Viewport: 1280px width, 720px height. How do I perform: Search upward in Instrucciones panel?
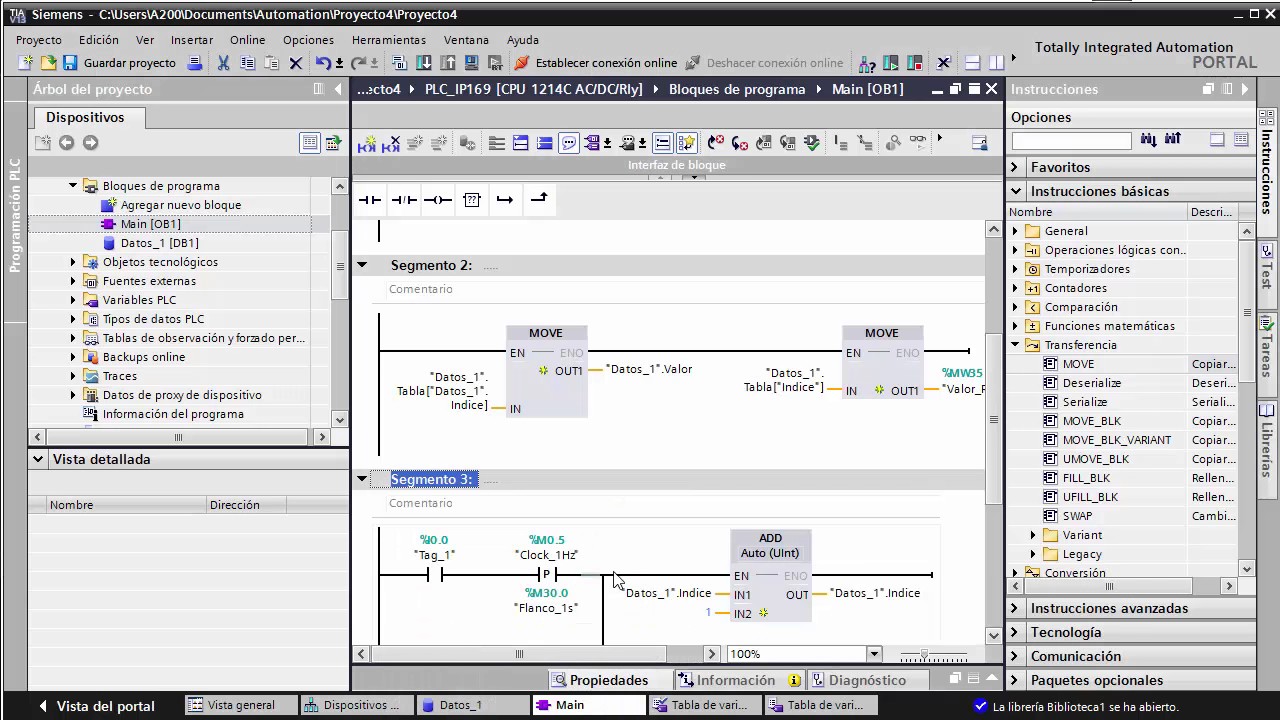[1172, 140]
